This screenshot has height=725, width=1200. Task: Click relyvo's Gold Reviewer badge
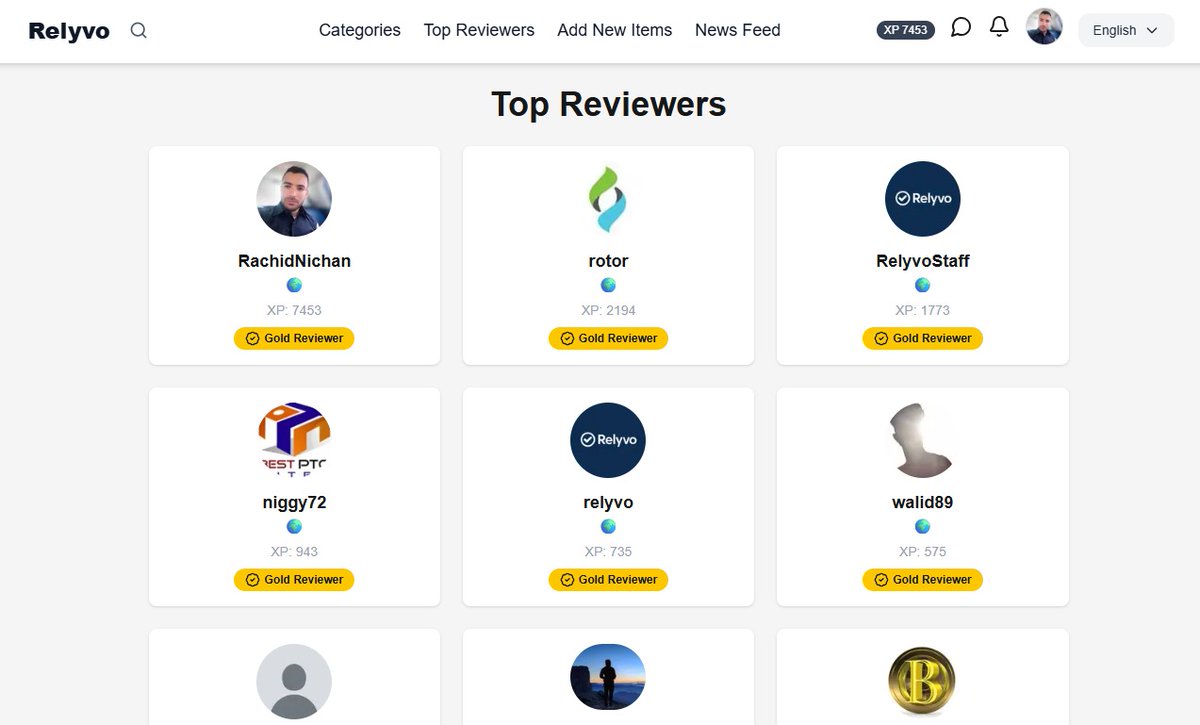(x=608, y=579)
